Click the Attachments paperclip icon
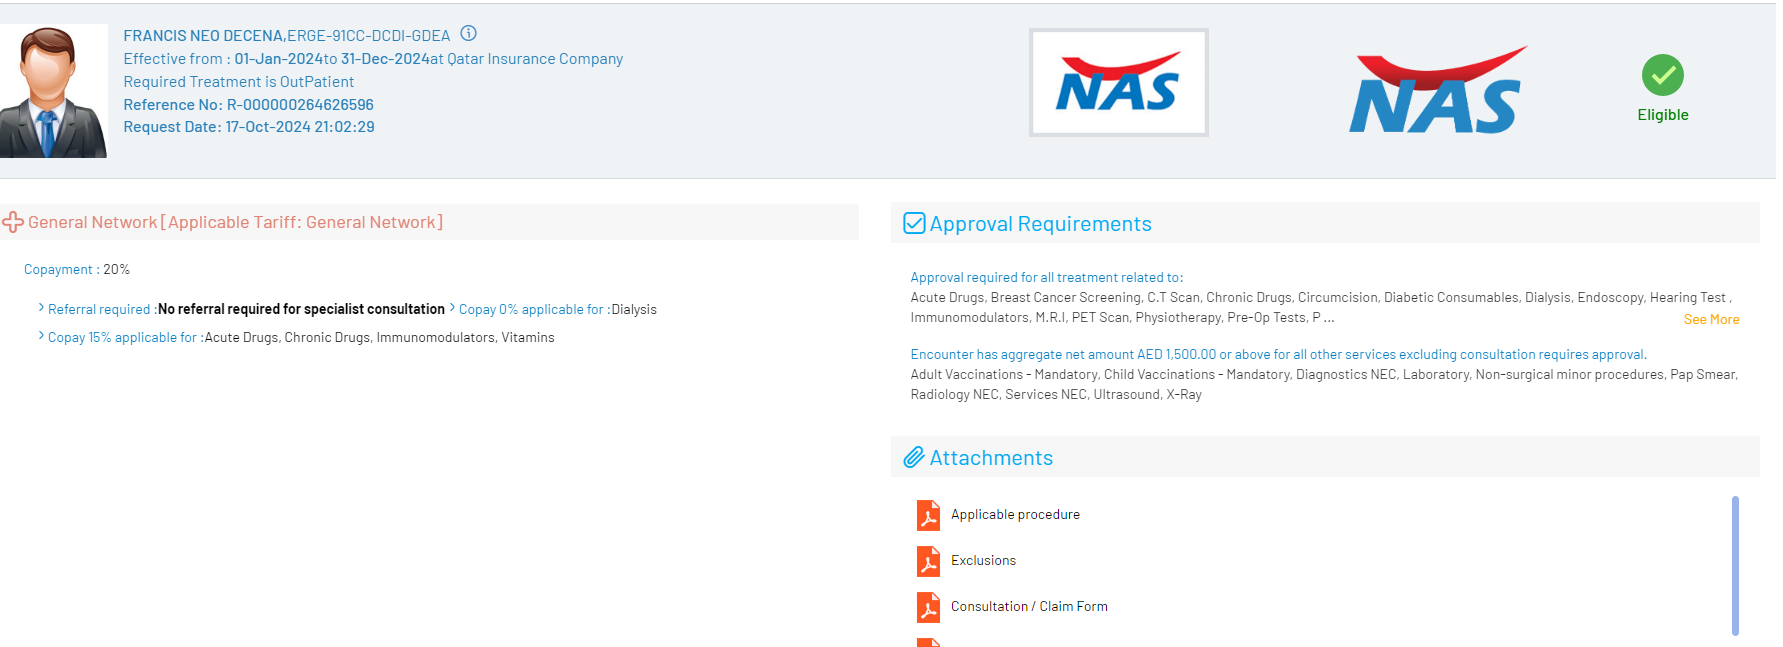The image size is (1783, 647). pos(914,457)
